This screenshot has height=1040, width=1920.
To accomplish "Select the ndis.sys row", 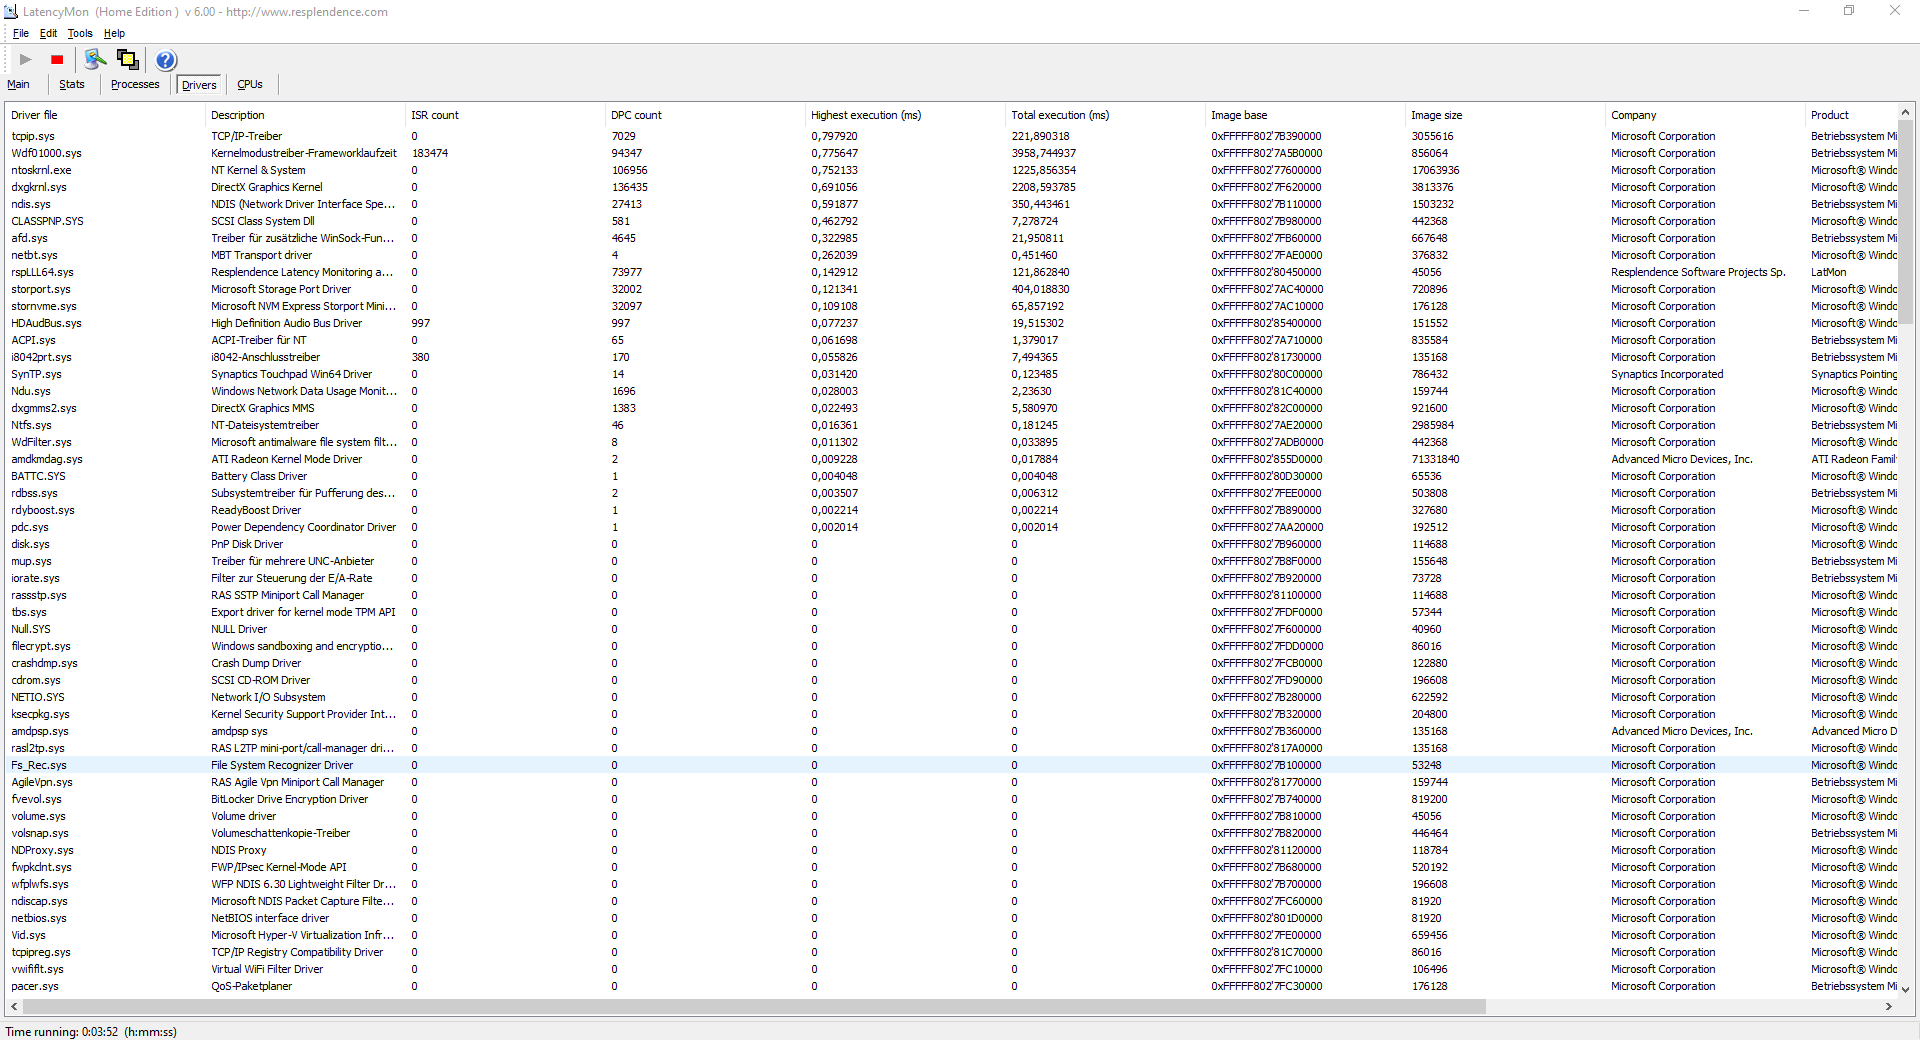I will [951, 204].
